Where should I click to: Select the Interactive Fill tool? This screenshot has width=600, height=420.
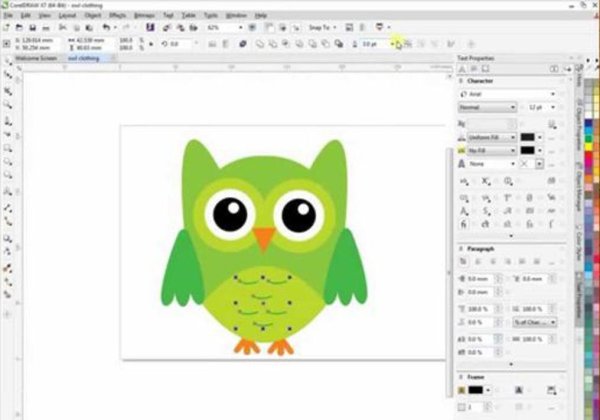(8, 282)
